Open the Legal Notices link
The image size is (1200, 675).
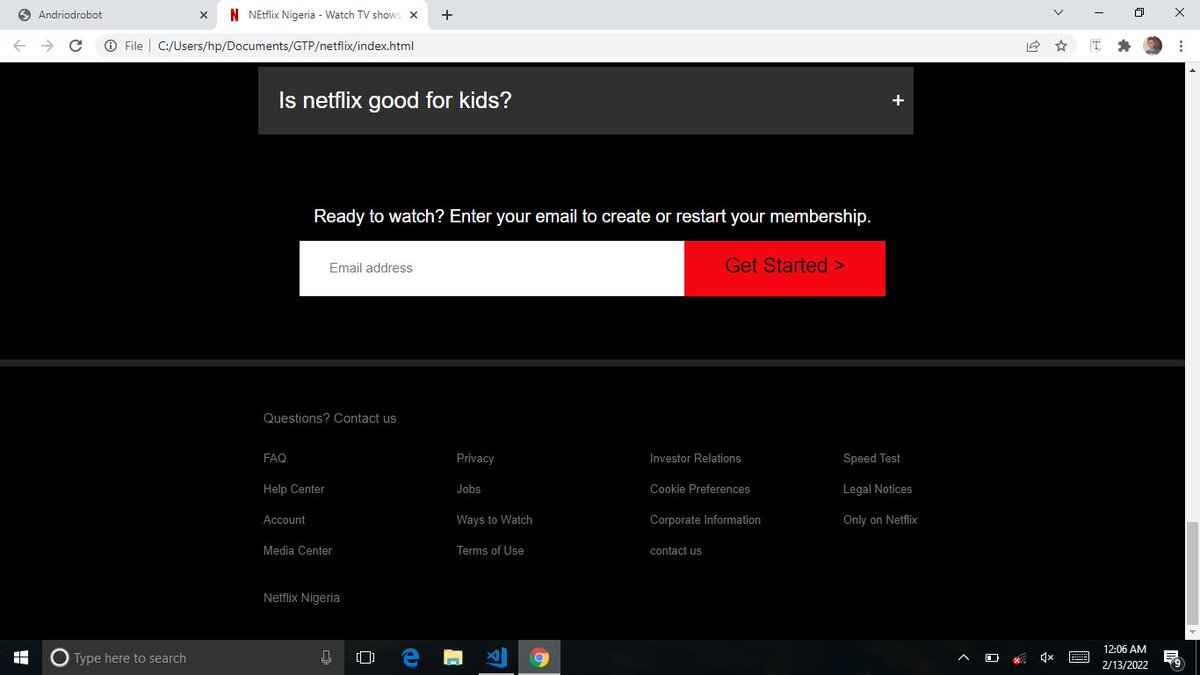878,489
